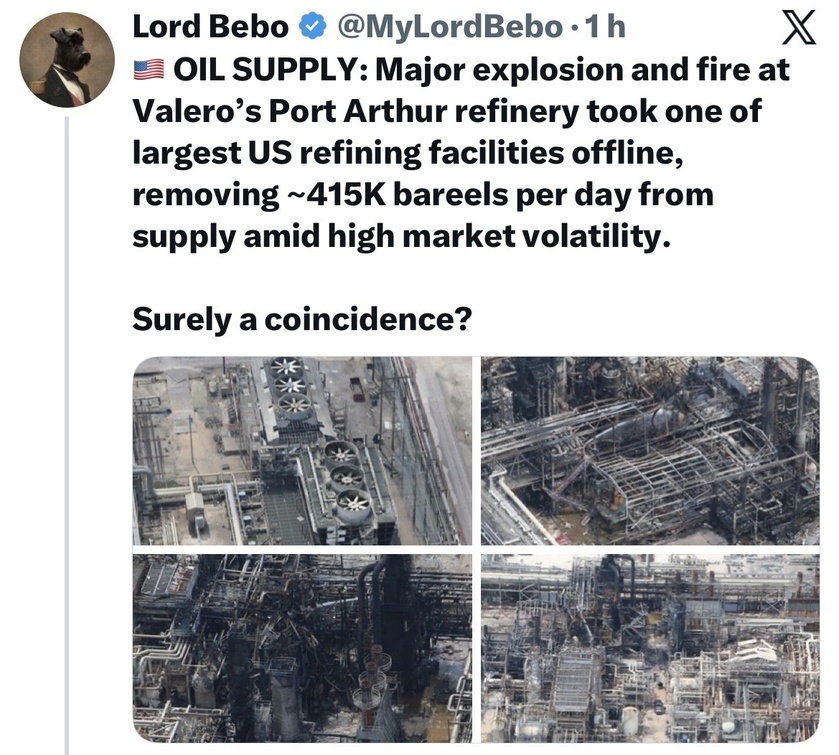
Task: Open the bottom-right damaged refinery photo
Action: tap(649, 635)
